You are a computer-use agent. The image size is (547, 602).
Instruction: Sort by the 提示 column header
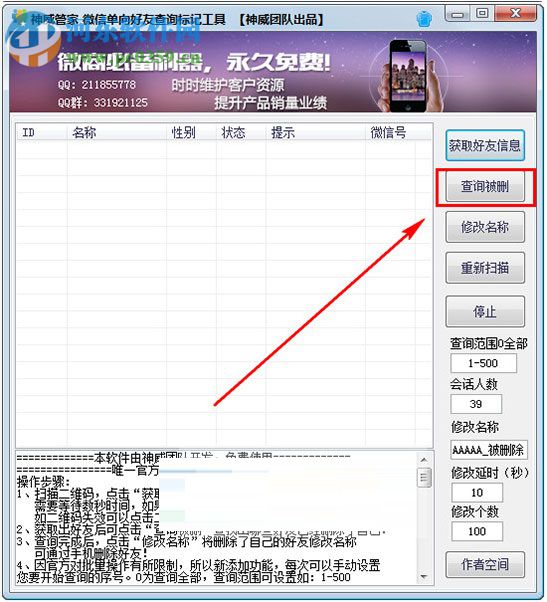(x=316, y=132)
